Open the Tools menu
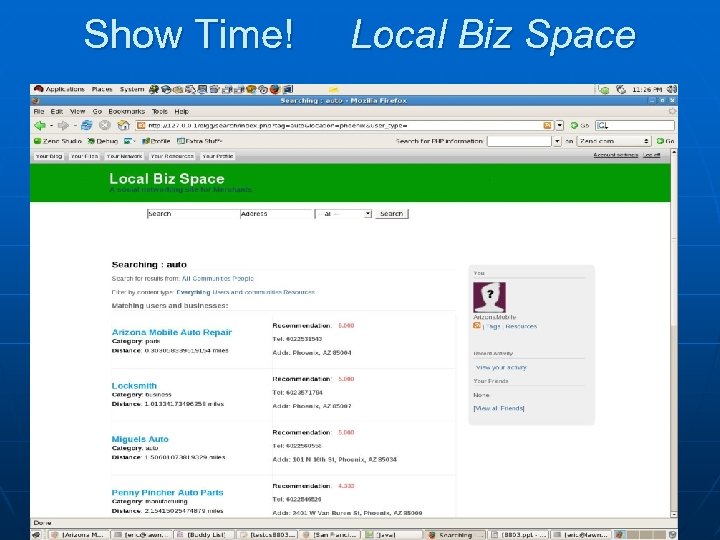720x540 pixels. [159, 111]
